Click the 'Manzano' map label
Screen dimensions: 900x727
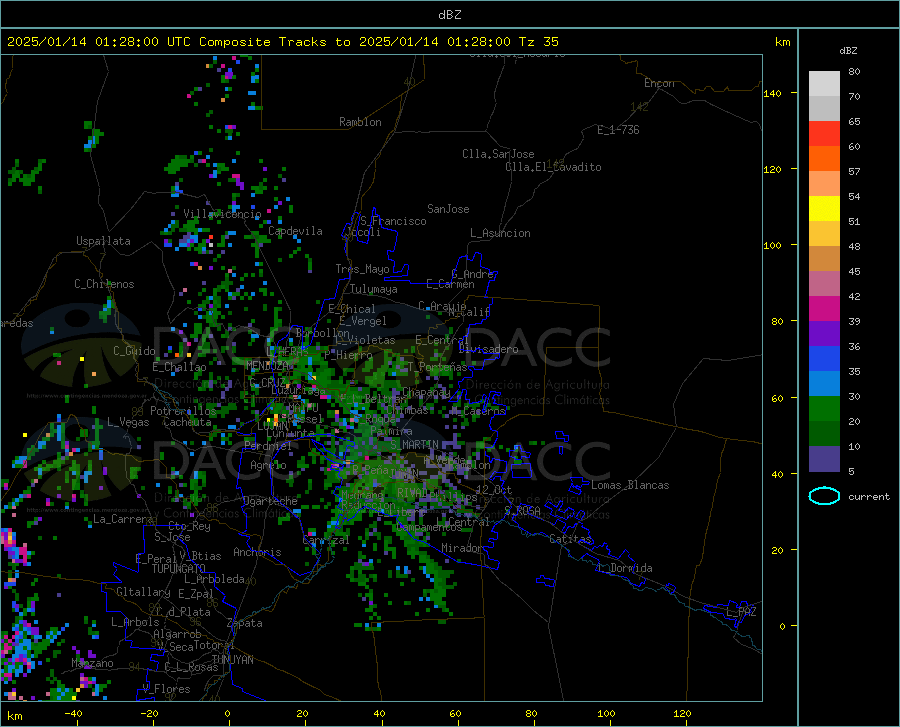point(92,663)
